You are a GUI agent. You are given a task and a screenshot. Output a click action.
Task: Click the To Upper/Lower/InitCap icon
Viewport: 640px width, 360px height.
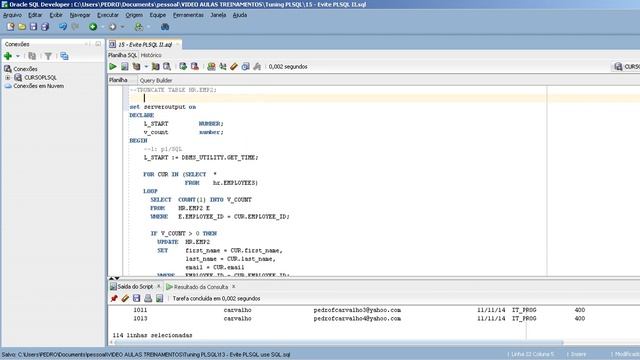(222, 67)
